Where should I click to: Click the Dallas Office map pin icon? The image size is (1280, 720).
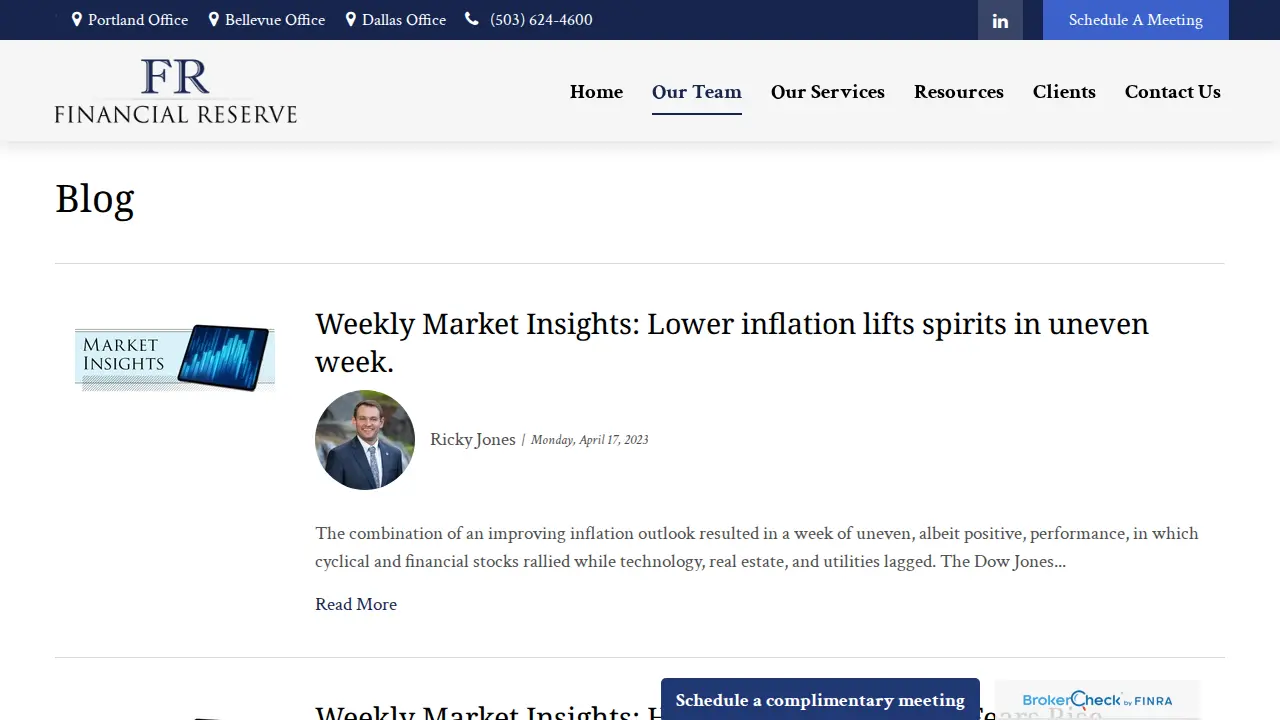[351, 19]
